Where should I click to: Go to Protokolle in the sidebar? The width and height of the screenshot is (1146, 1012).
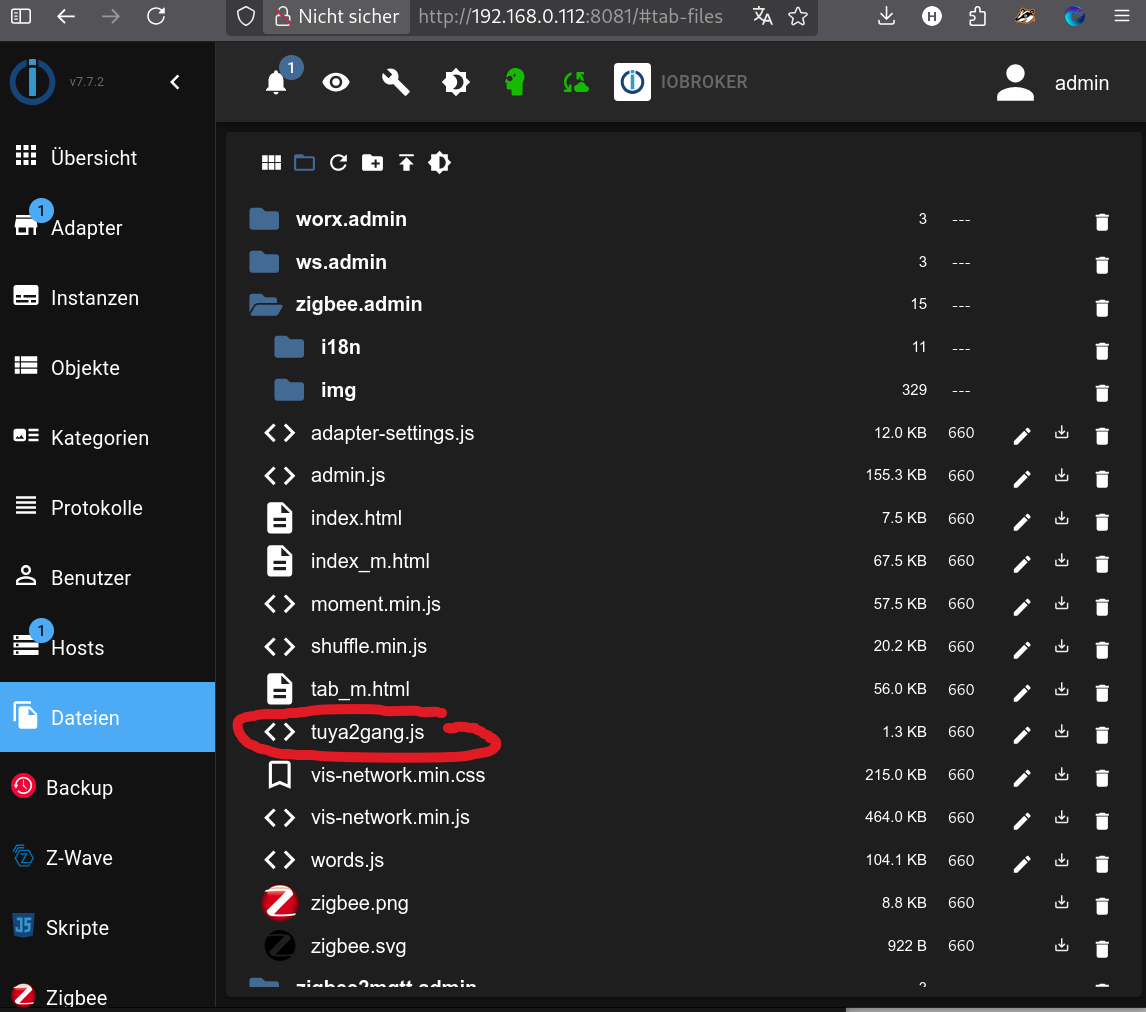pos(96,508)
